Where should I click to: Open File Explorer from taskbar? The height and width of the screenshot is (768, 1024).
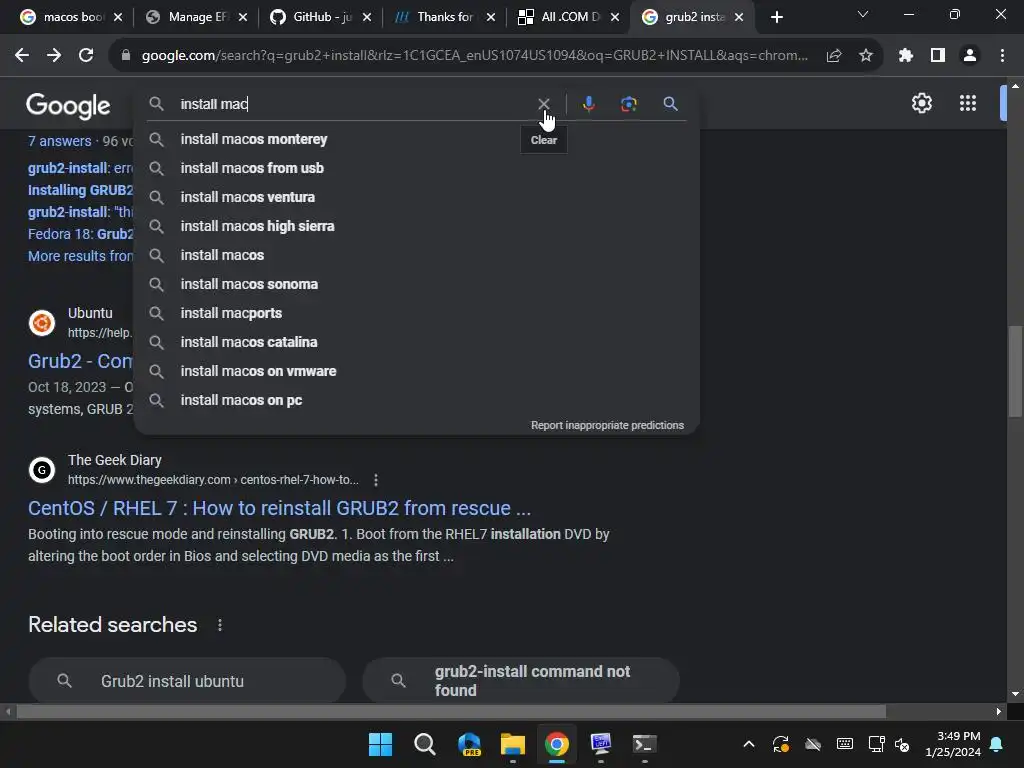(x=513, y=744)
